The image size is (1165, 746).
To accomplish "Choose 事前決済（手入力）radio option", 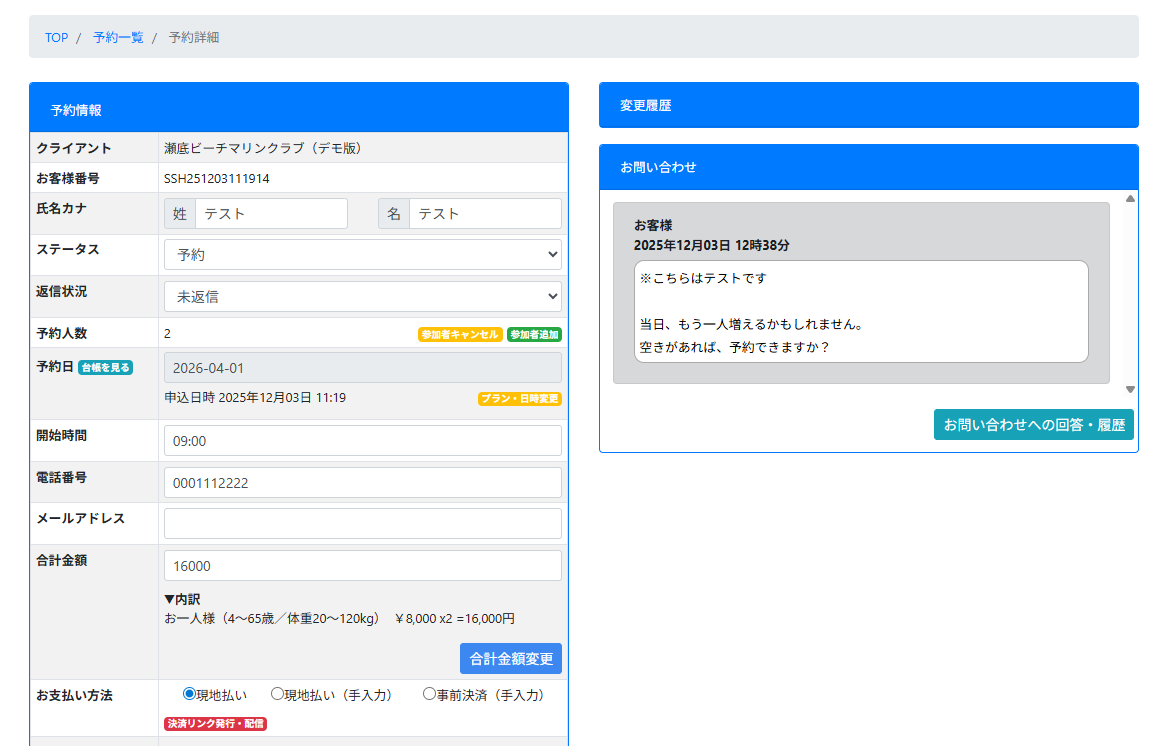I will [429, 694].
